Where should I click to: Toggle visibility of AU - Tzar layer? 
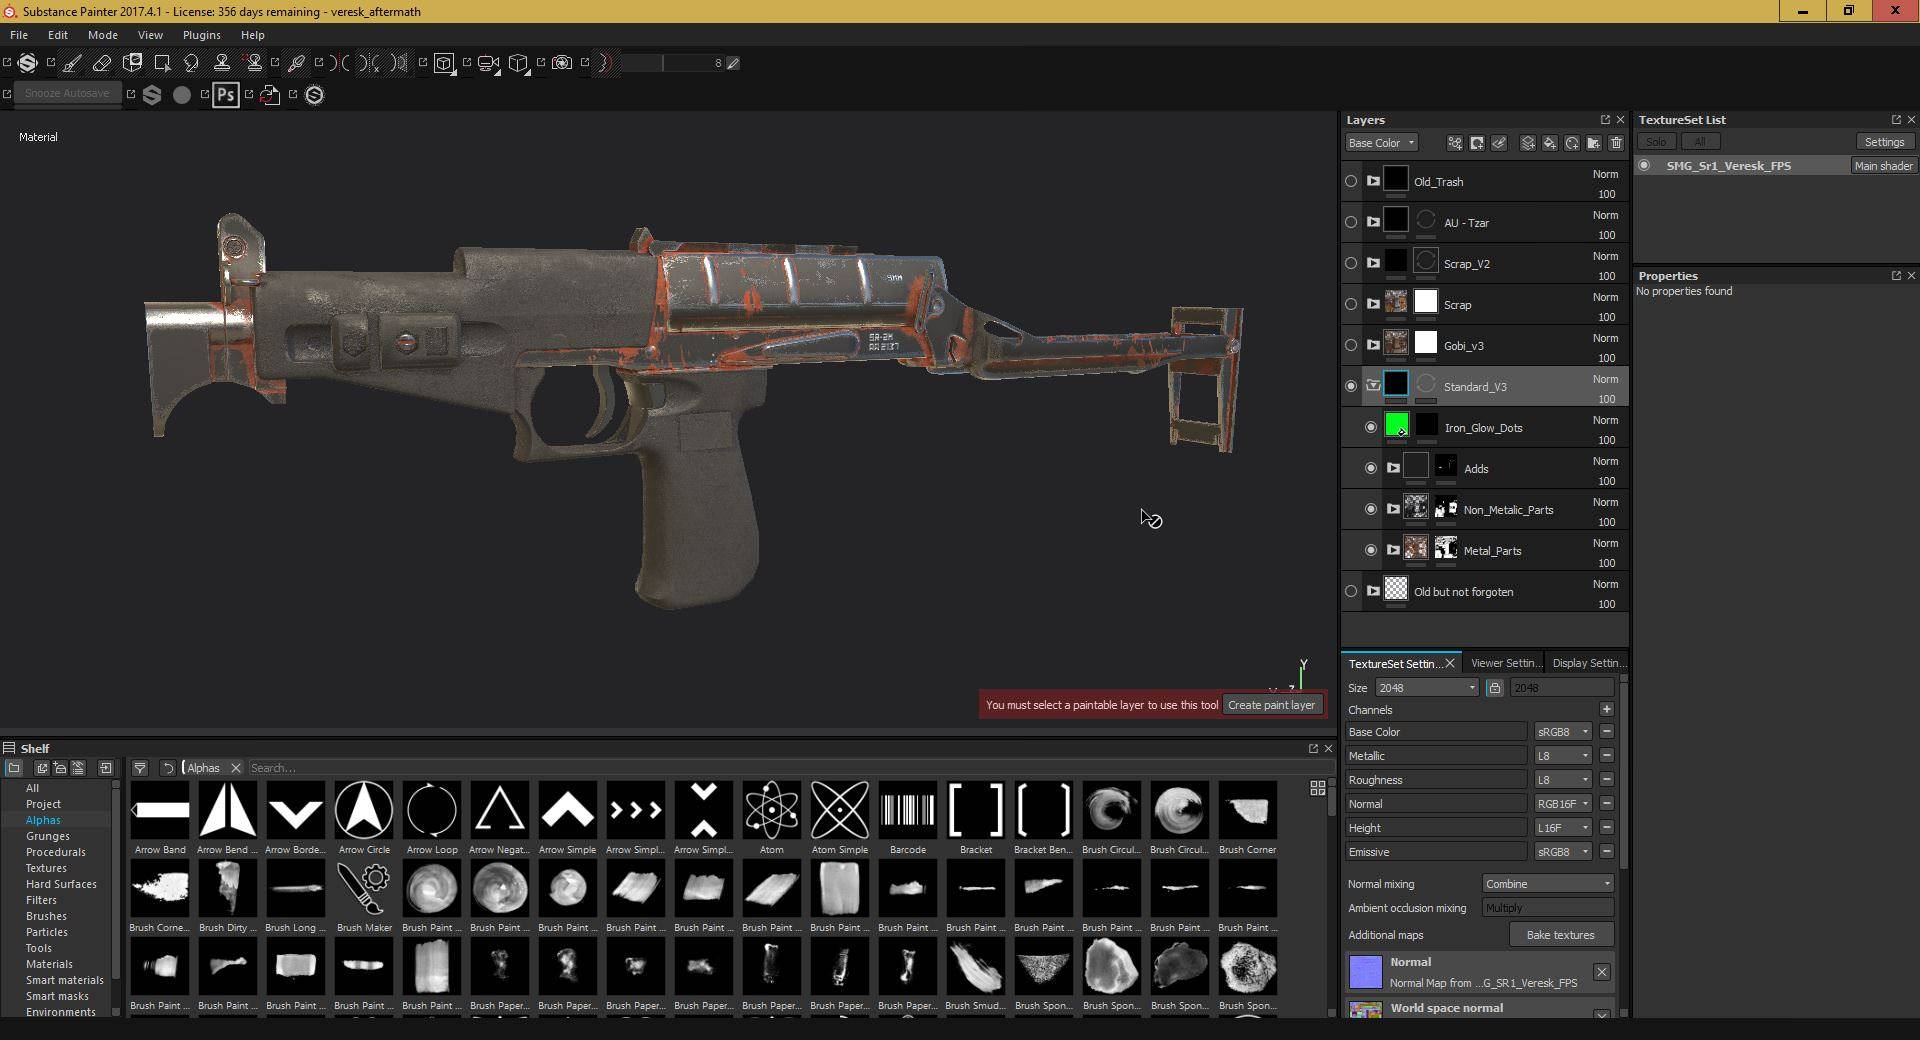pyautogui.click(x=1351, y=223)
